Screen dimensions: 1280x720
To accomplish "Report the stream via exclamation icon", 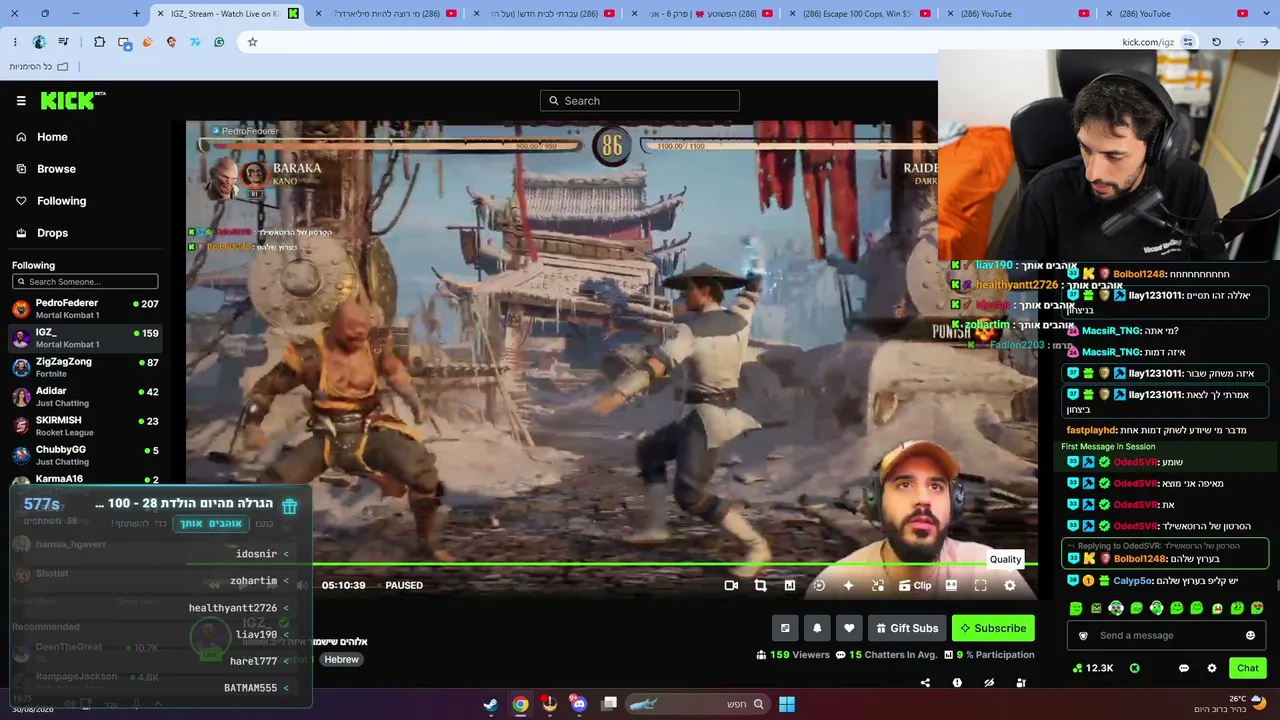I will [x=957, y=683].
